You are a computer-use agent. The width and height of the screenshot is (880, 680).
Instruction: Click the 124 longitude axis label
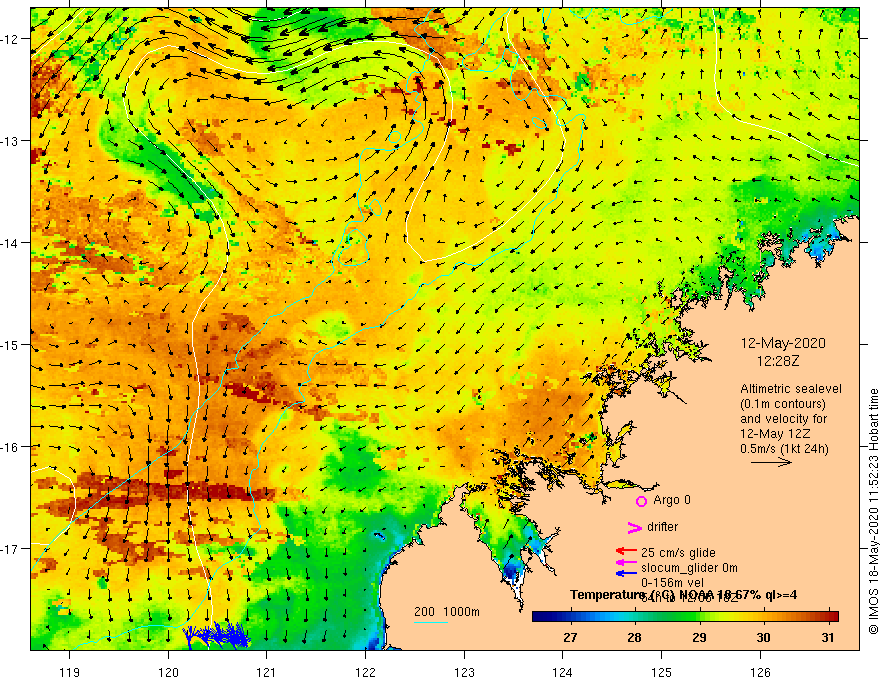point(562,672)
